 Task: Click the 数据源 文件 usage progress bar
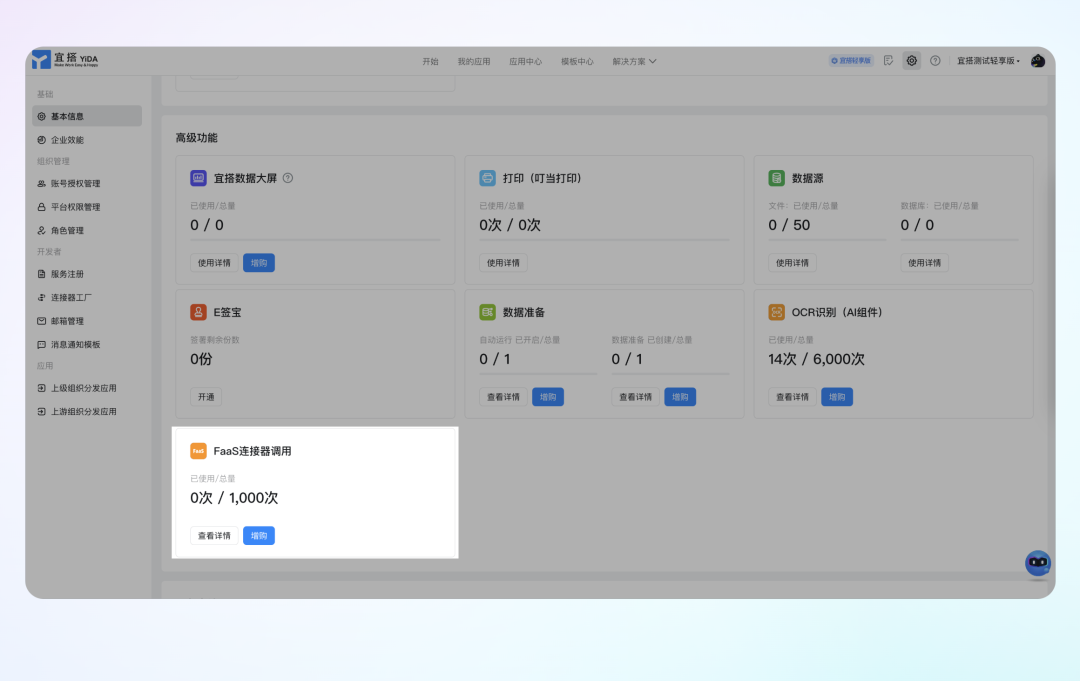tap(827, 240)
